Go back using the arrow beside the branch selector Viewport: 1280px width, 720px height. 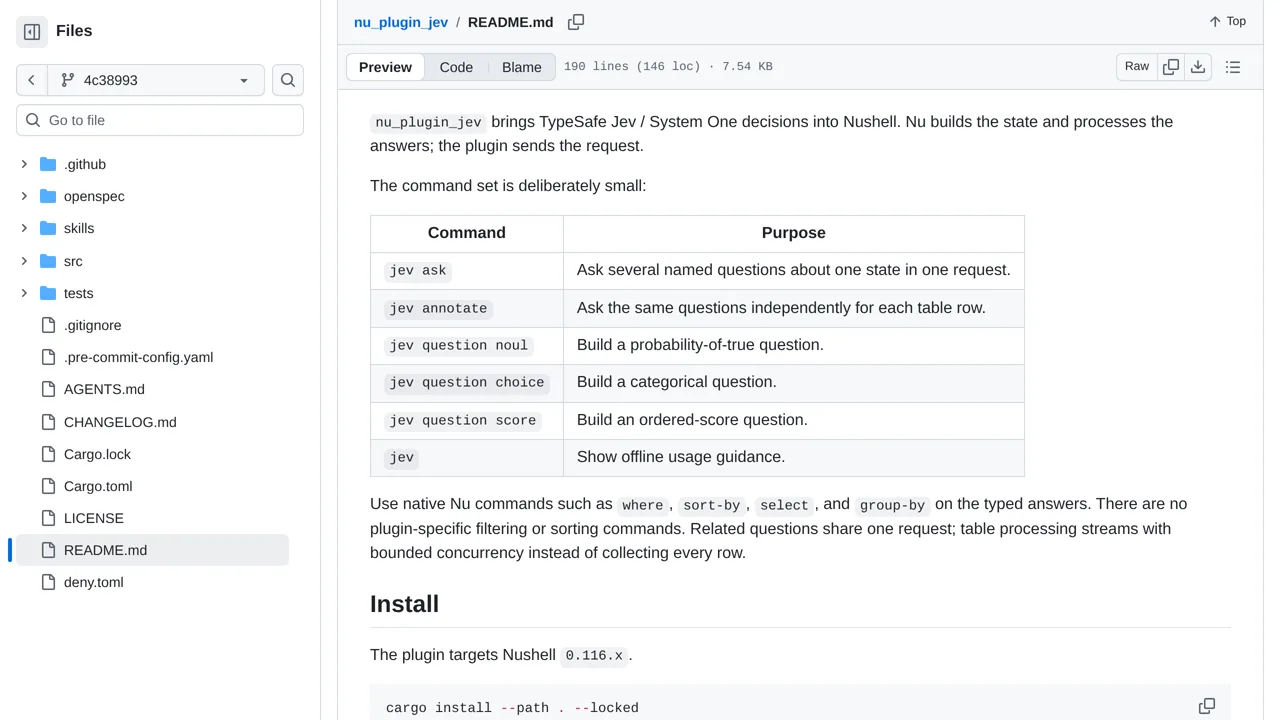click(x=31, y=80)
